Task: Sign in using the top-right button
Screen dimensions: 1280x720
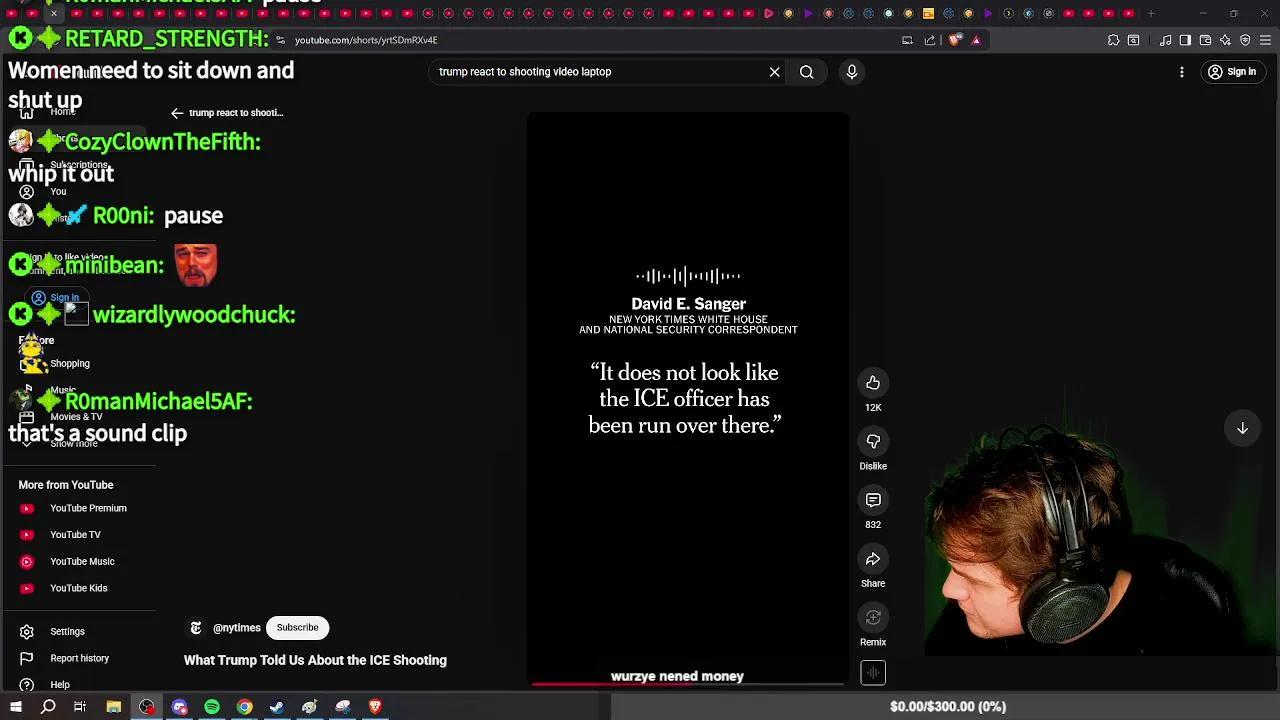Action: [x=1231, y=72]
